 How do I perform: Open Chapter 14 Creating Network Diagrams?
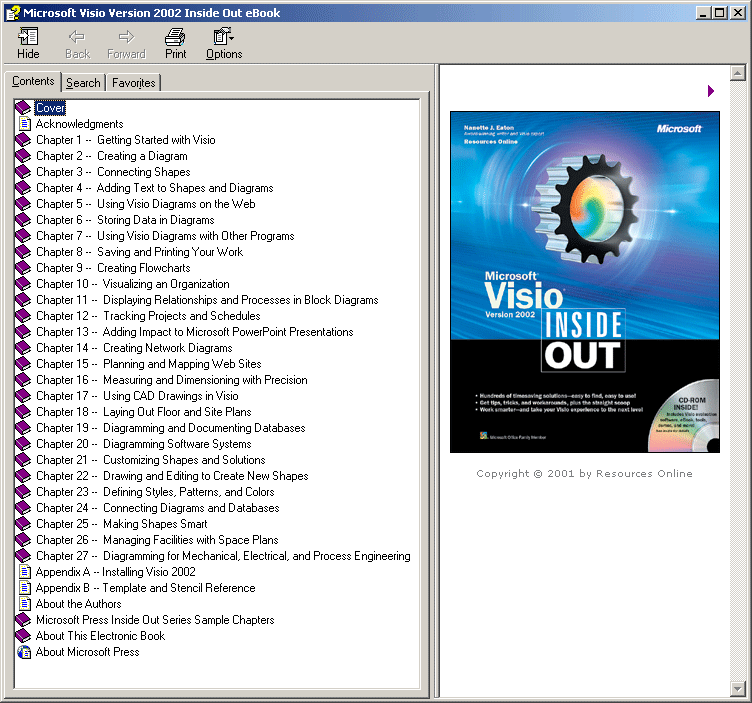[134, 348]
